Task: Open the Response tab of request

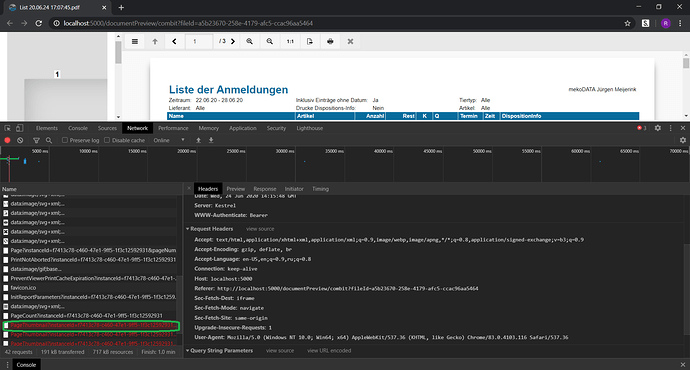Action: pyautogui.click(x=265, y=189)
